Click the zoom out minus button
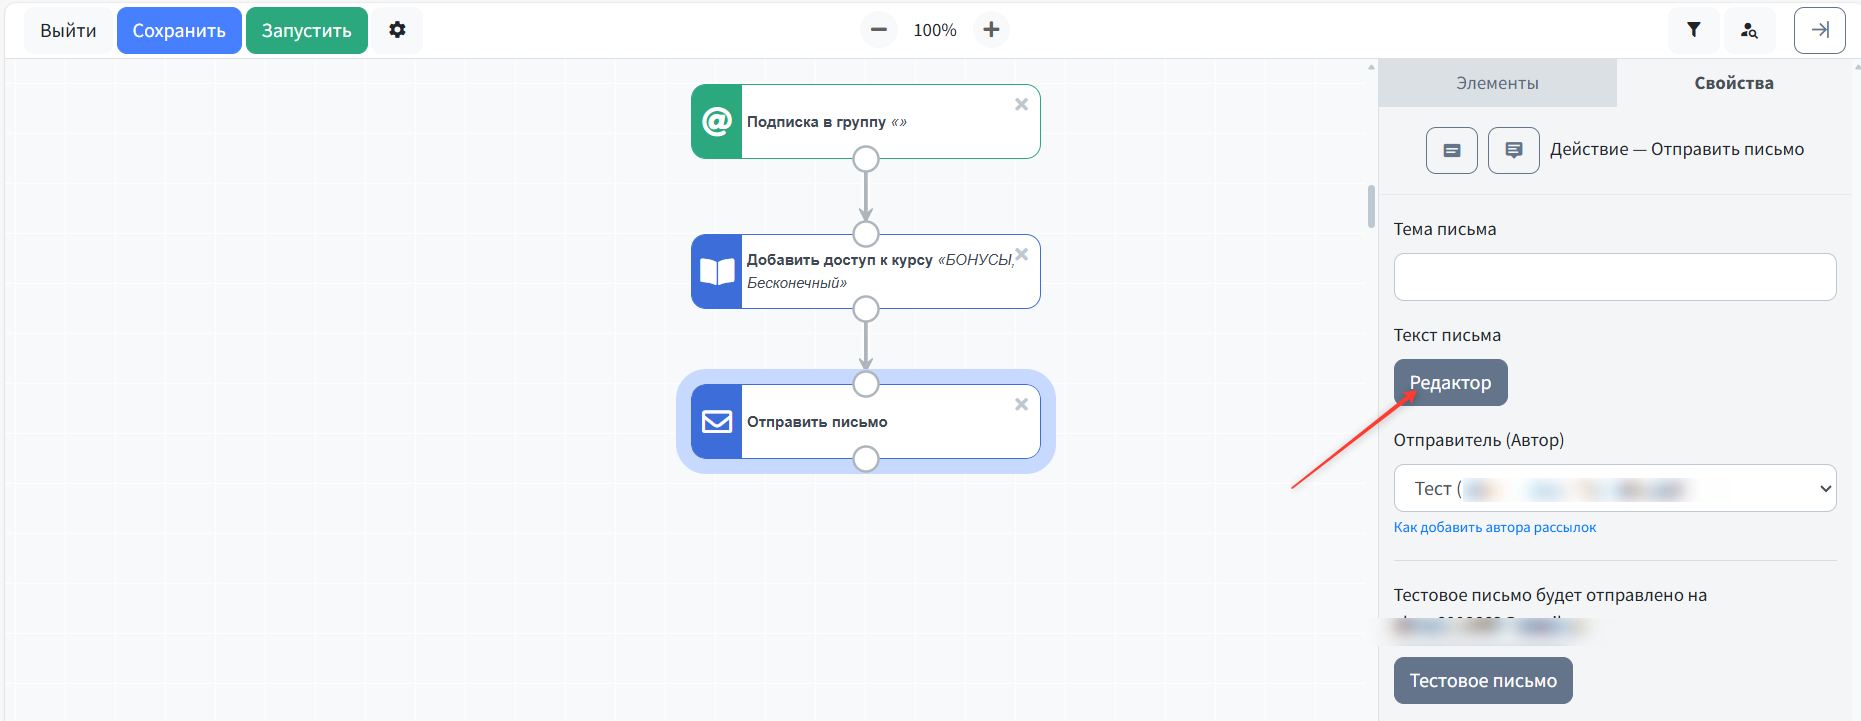 [x=878, y=30]
